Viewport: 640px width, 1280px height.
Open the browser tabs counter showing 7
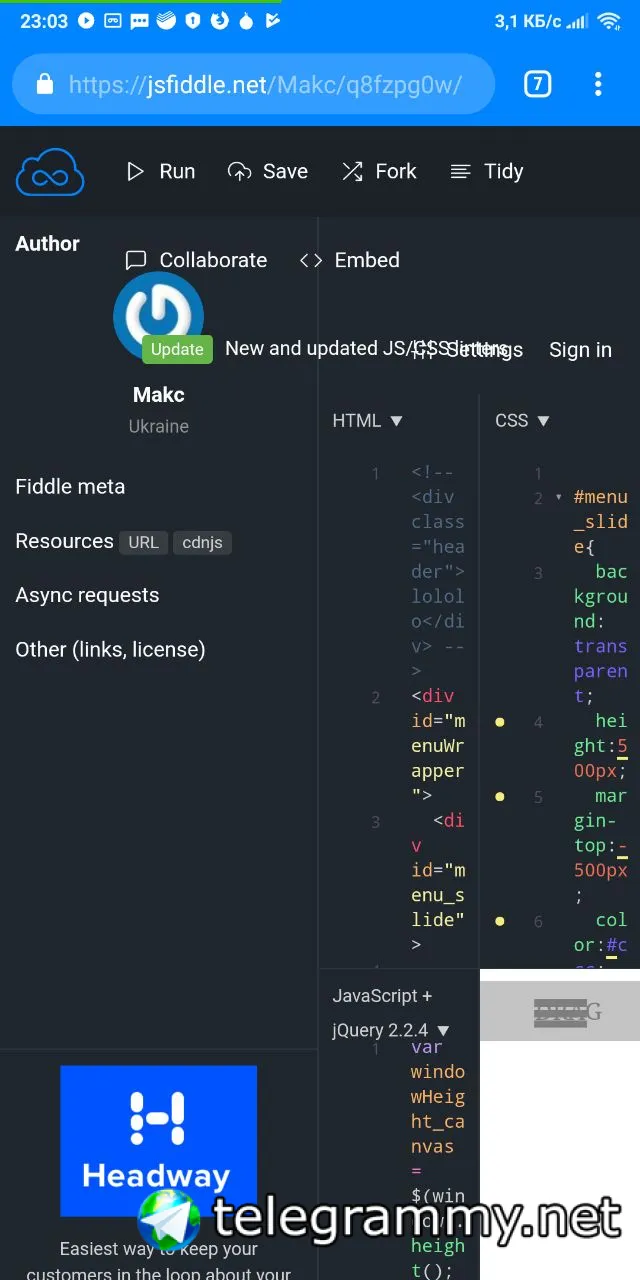pyautogui.click(x=538, y=84)
